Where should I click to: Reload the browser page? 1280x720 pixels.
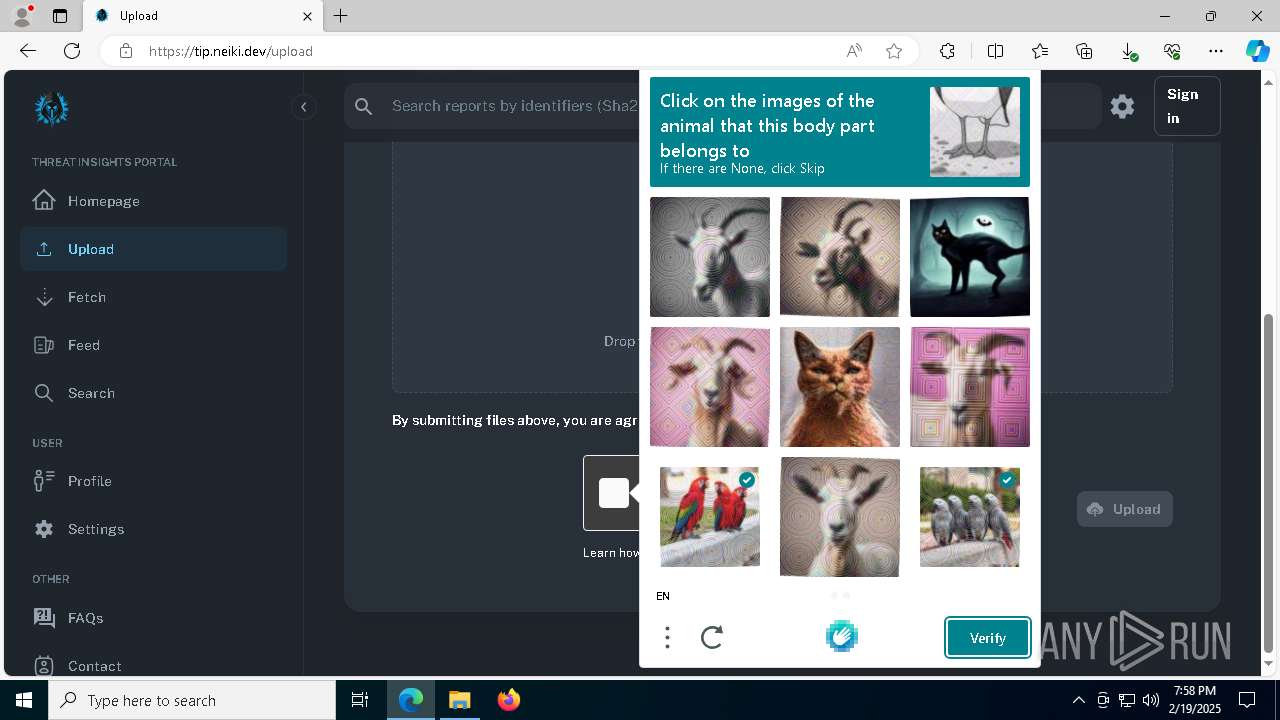click(x=72, y=51)
